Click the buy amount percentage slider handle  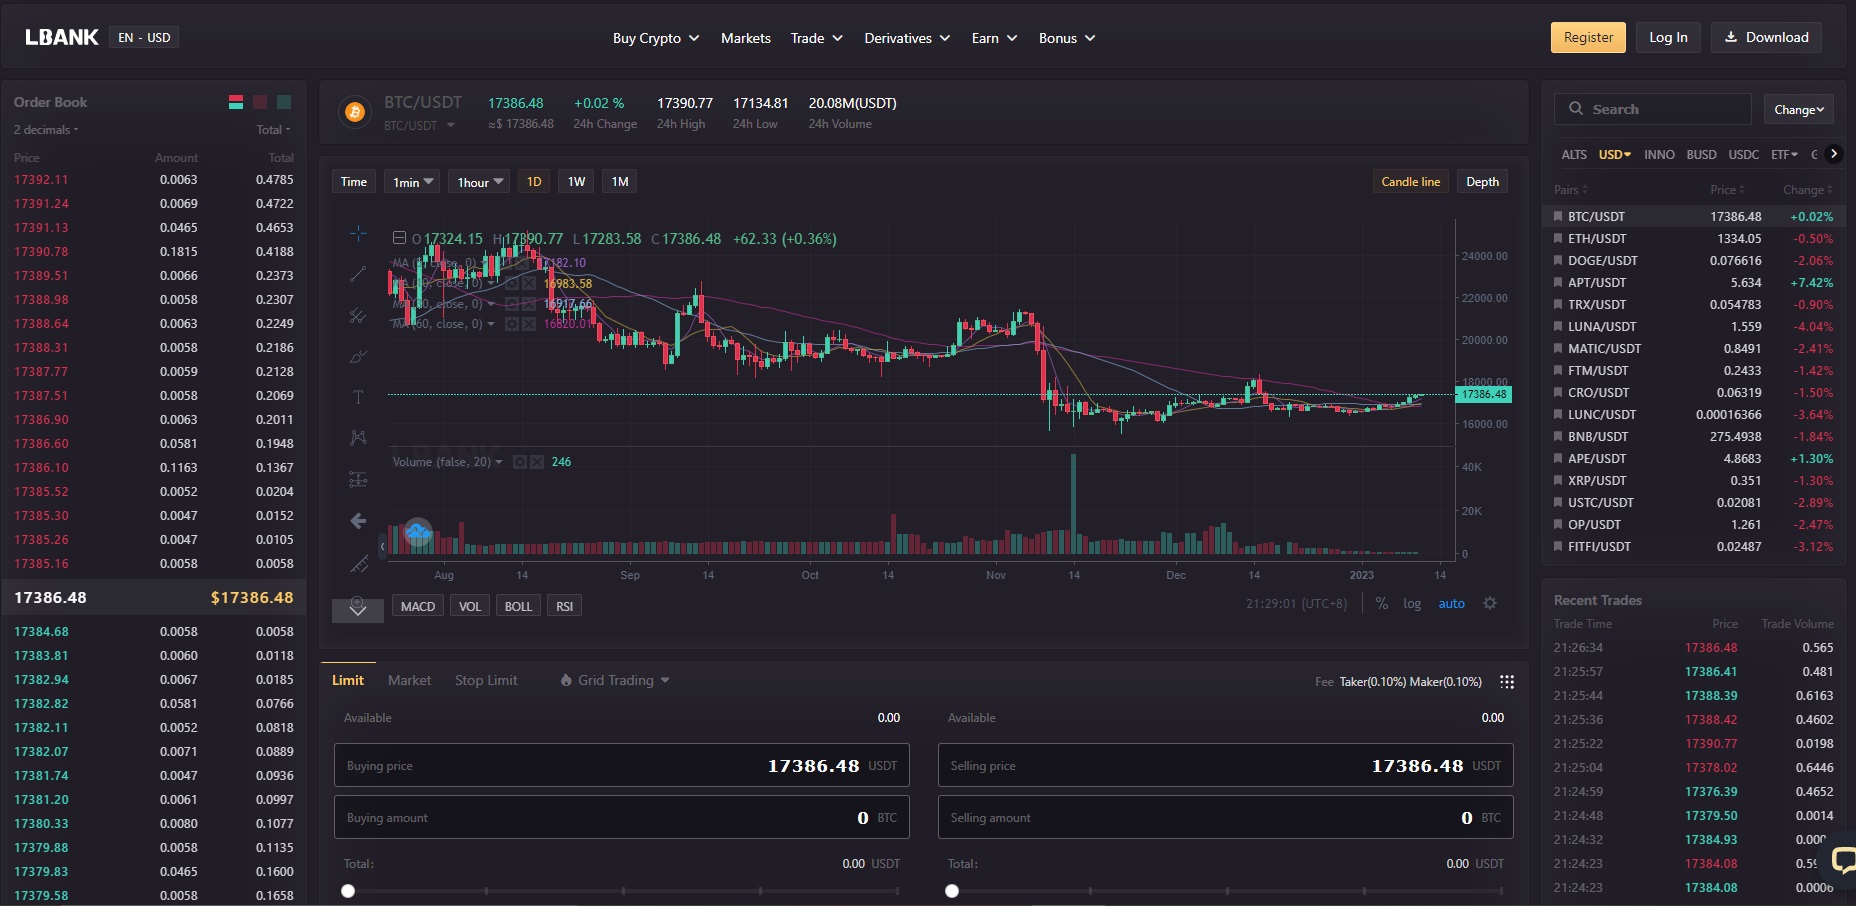348,890
